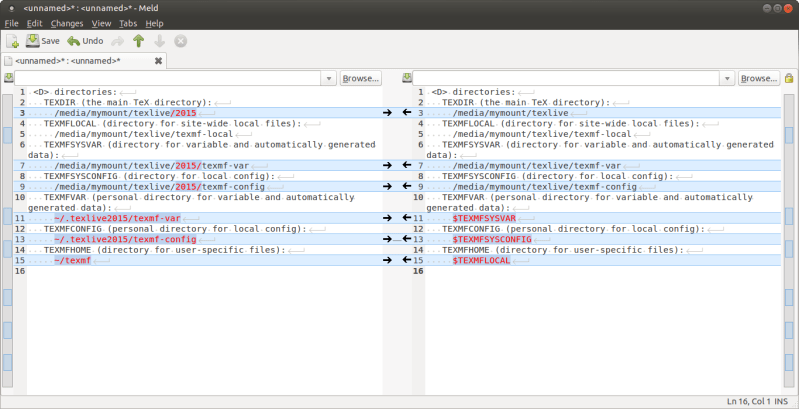Pull line 3 change to left

407,113
